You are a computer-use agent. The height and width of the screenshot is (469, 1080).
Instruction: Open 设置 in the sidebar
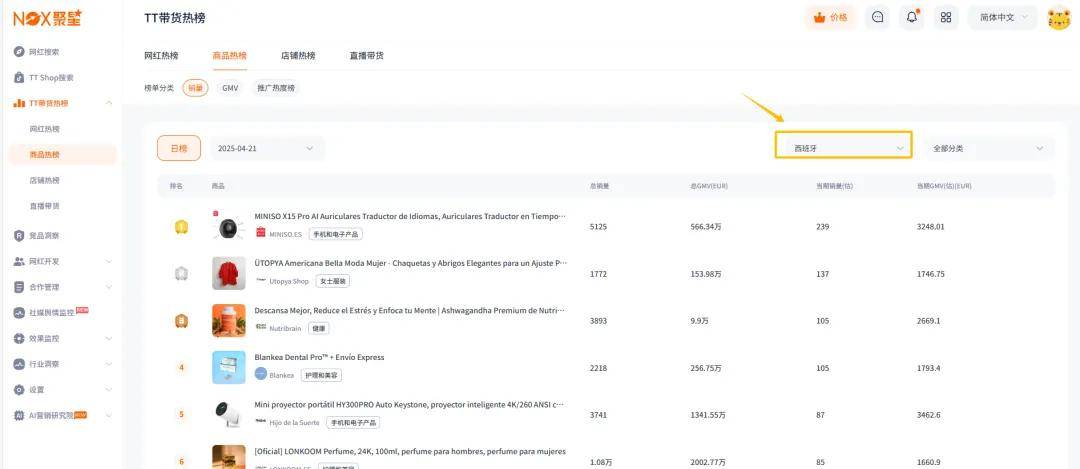point(36,389)
